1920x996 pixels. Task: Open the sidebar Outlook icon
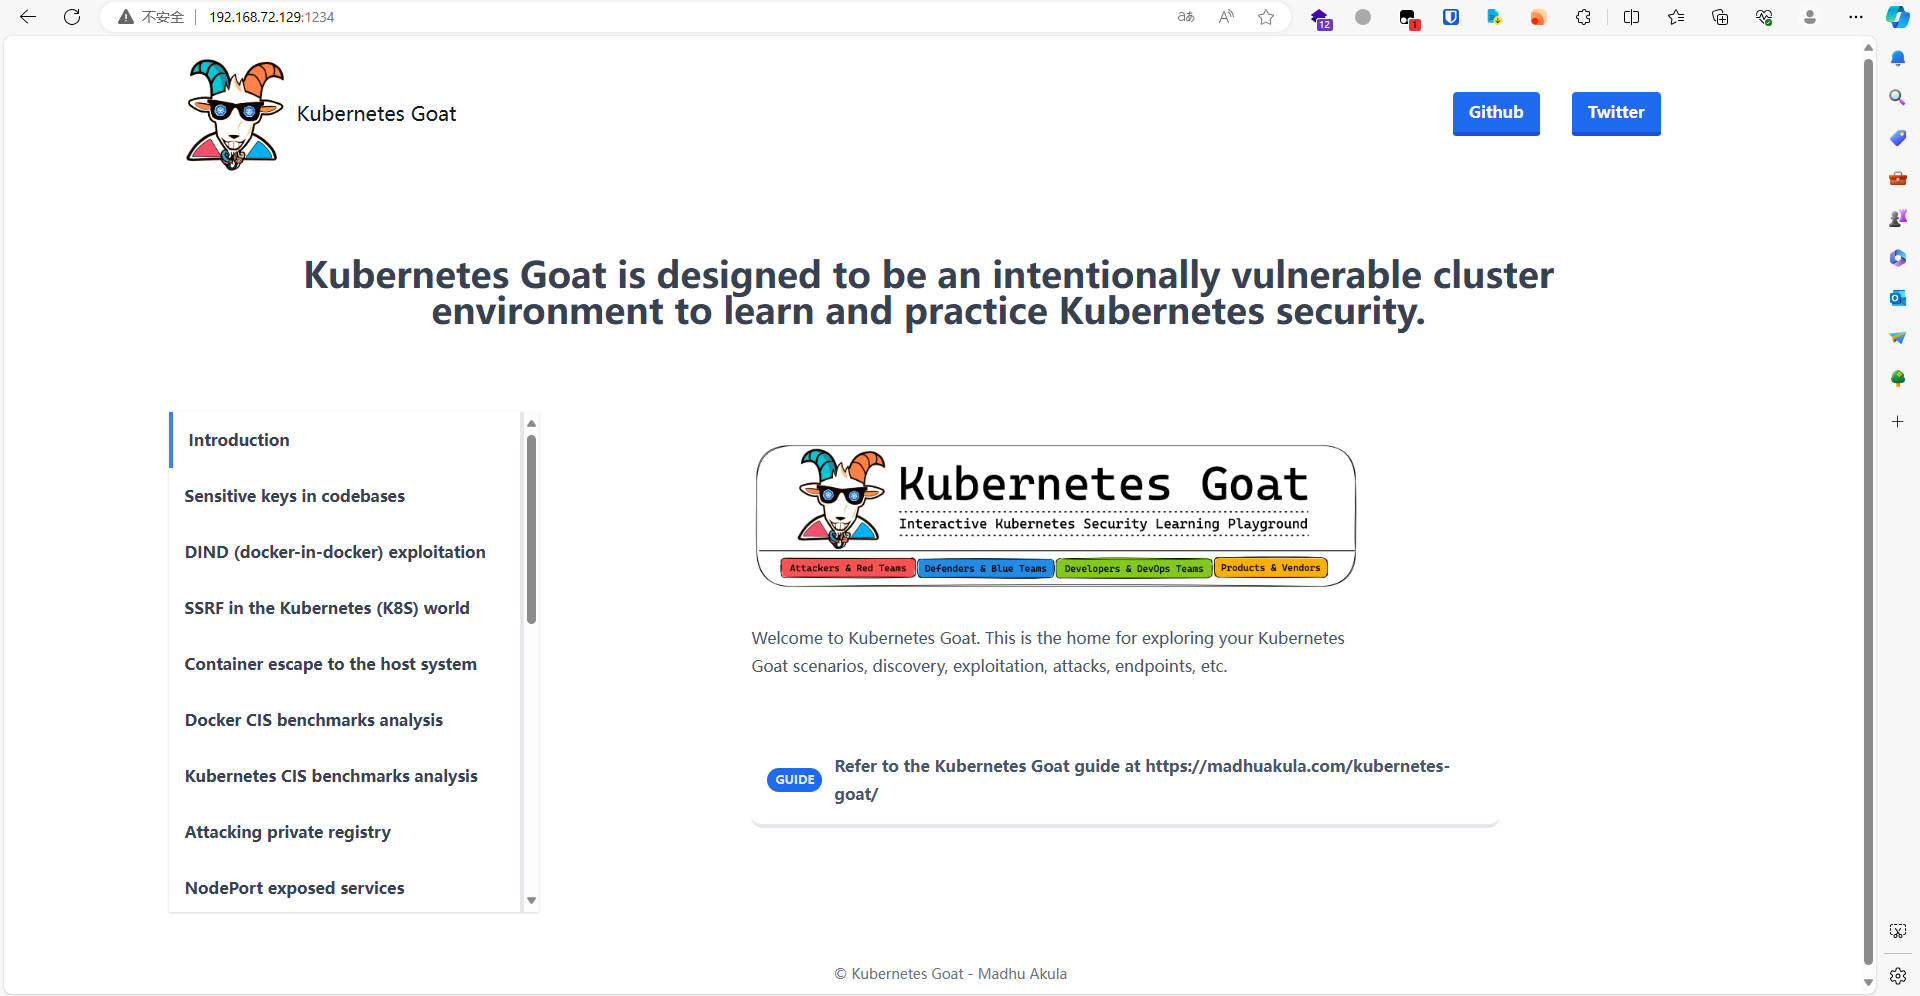tap(1898, 298)
